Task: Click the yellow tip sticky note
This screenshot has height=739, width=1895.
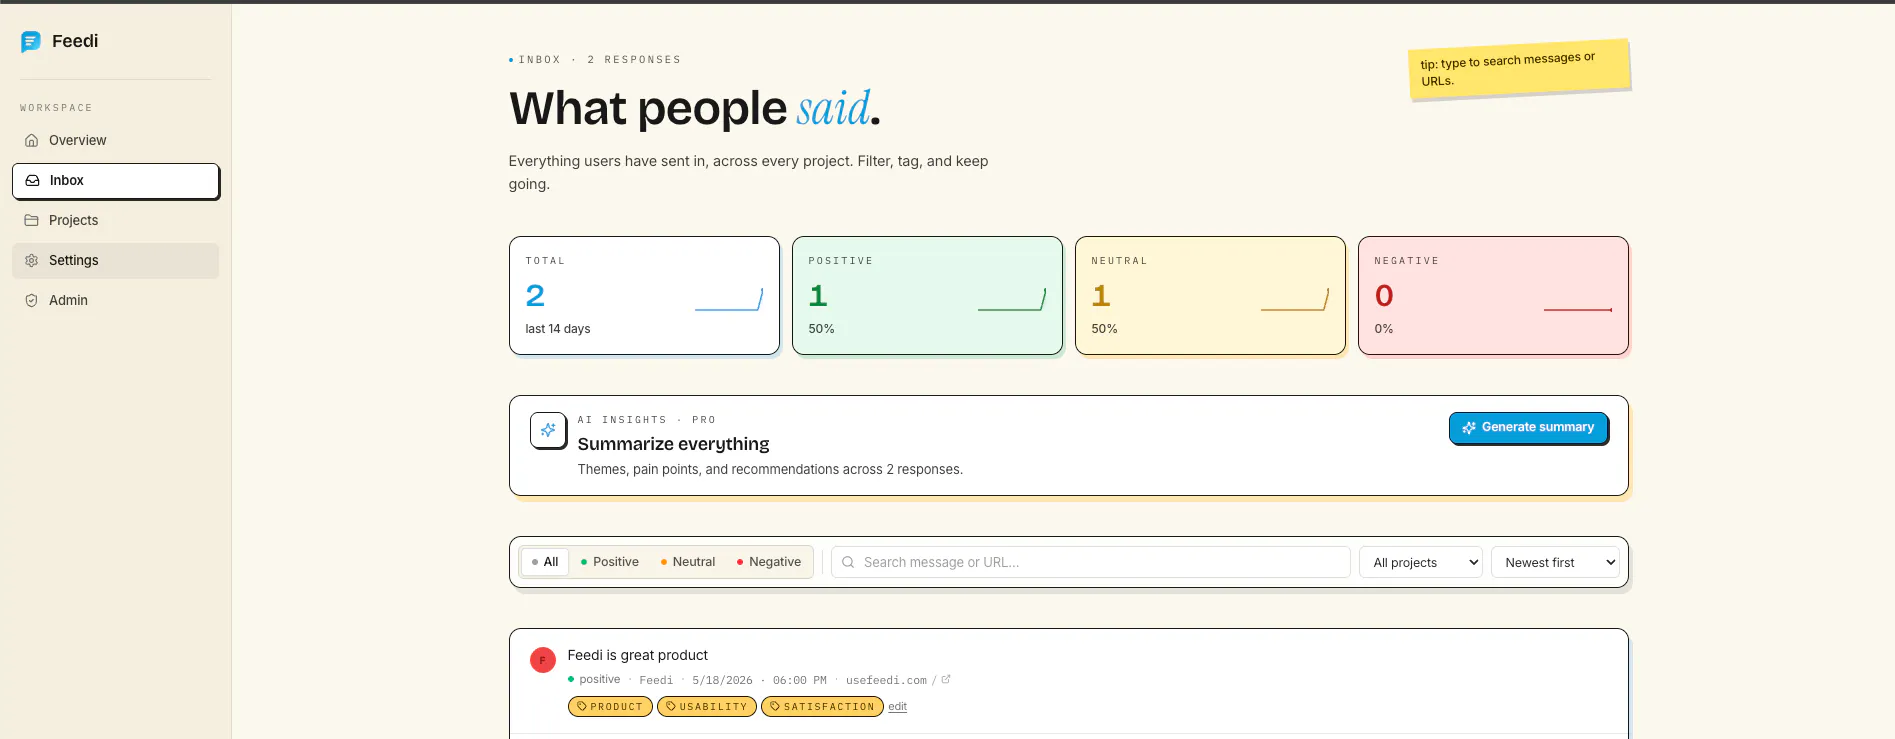Action: tap(1520, 69)
